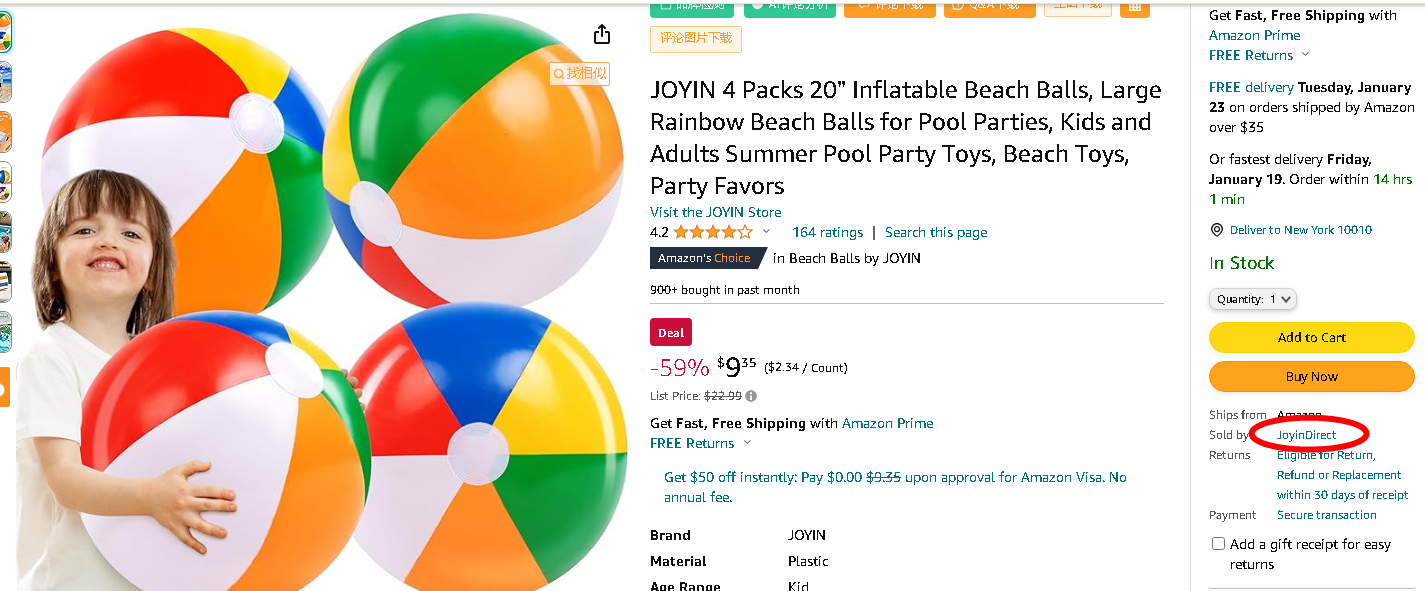Click the orange grid icon button
This screenshot has height=591, width=1425.
tap(1134, 7)
